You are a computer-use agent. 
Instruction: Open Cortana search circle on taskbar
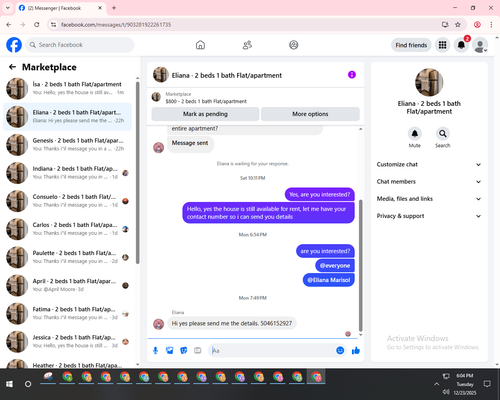coord(28,384)
